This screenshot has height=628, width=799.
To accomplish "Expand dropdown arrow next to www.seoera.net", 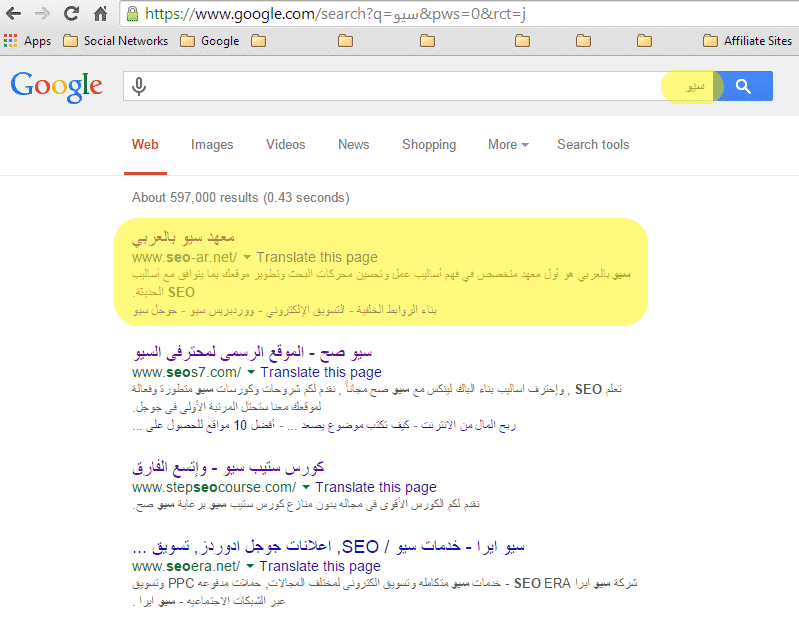I will (x=250, y=566).
